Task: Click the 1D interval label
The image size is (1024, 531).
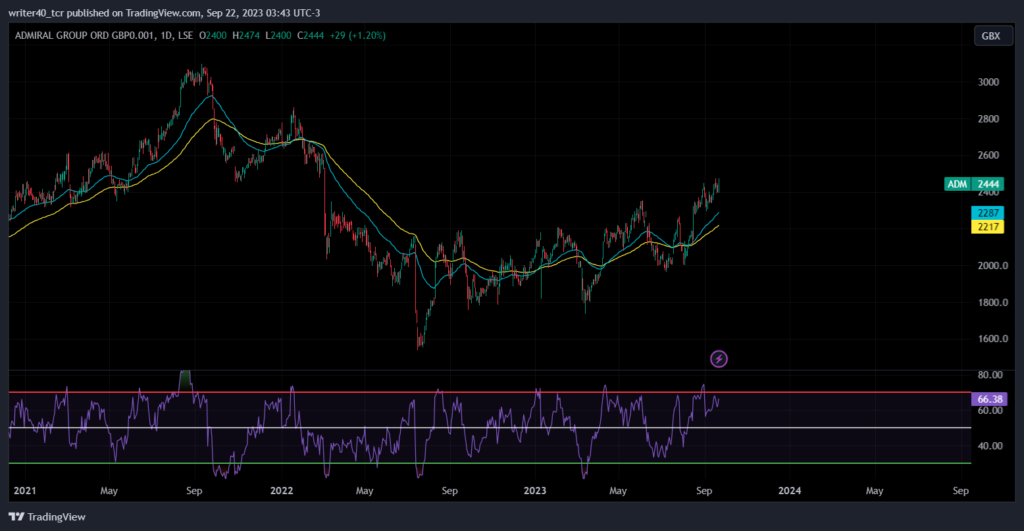Action: point(167,35)
